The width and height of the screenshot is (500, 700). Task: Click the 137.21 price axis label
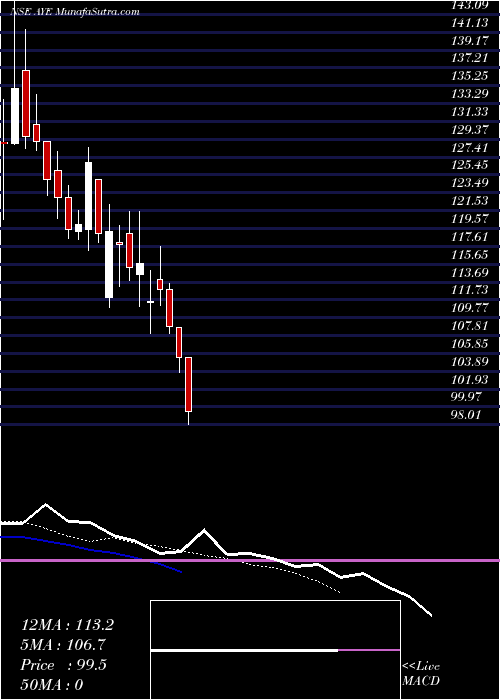click(x=472, y=58)
